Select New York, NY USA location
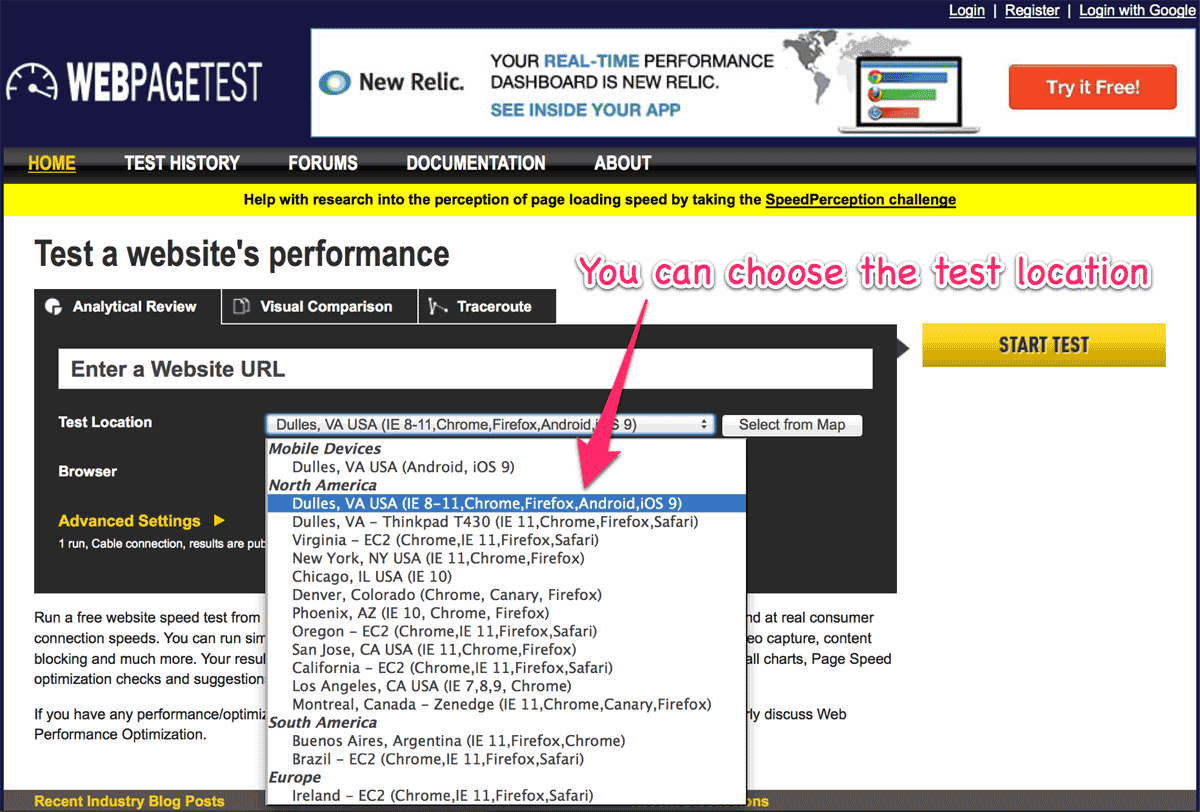Image resolution: width=1200 pixels, height=812 pixels. (506, 558)
